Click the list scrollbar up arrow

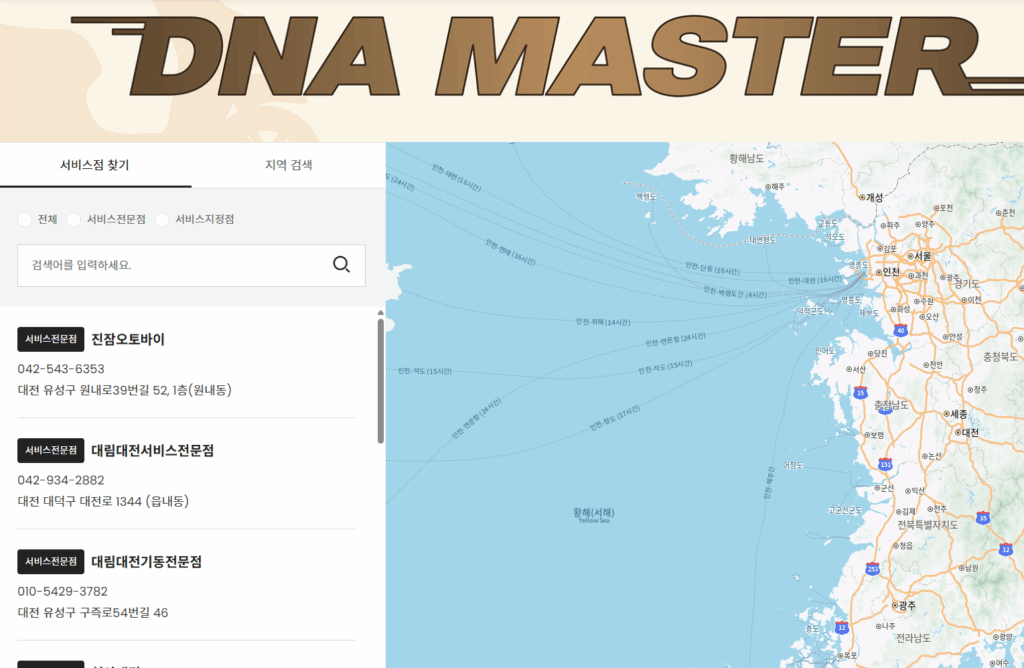pos(381,313)
